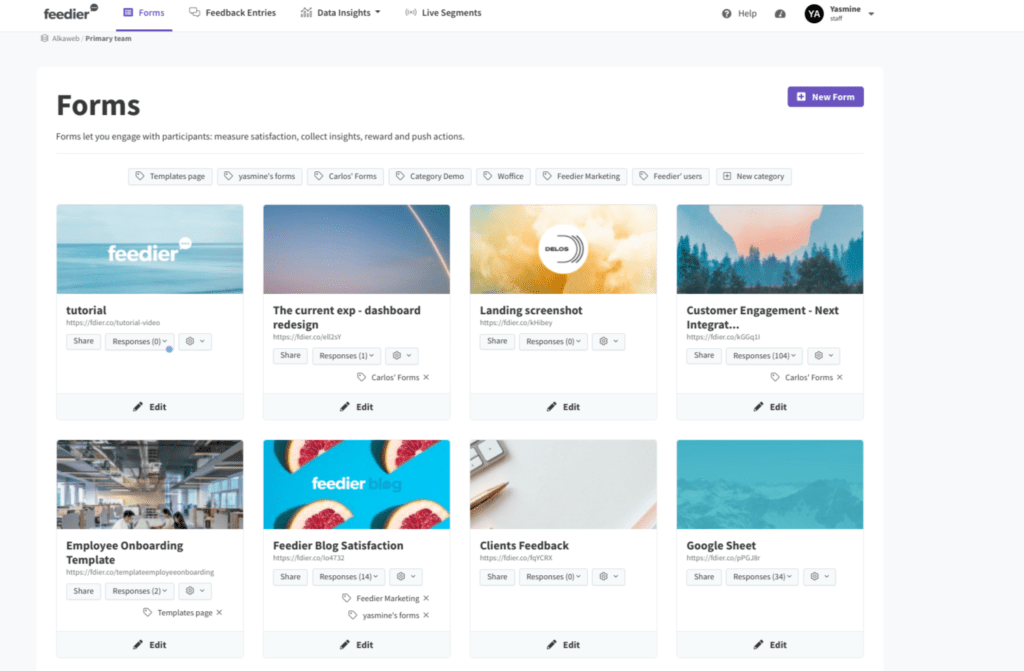
Task: Expand Responses (14) dropdown
Action: [x=349, y=576]
